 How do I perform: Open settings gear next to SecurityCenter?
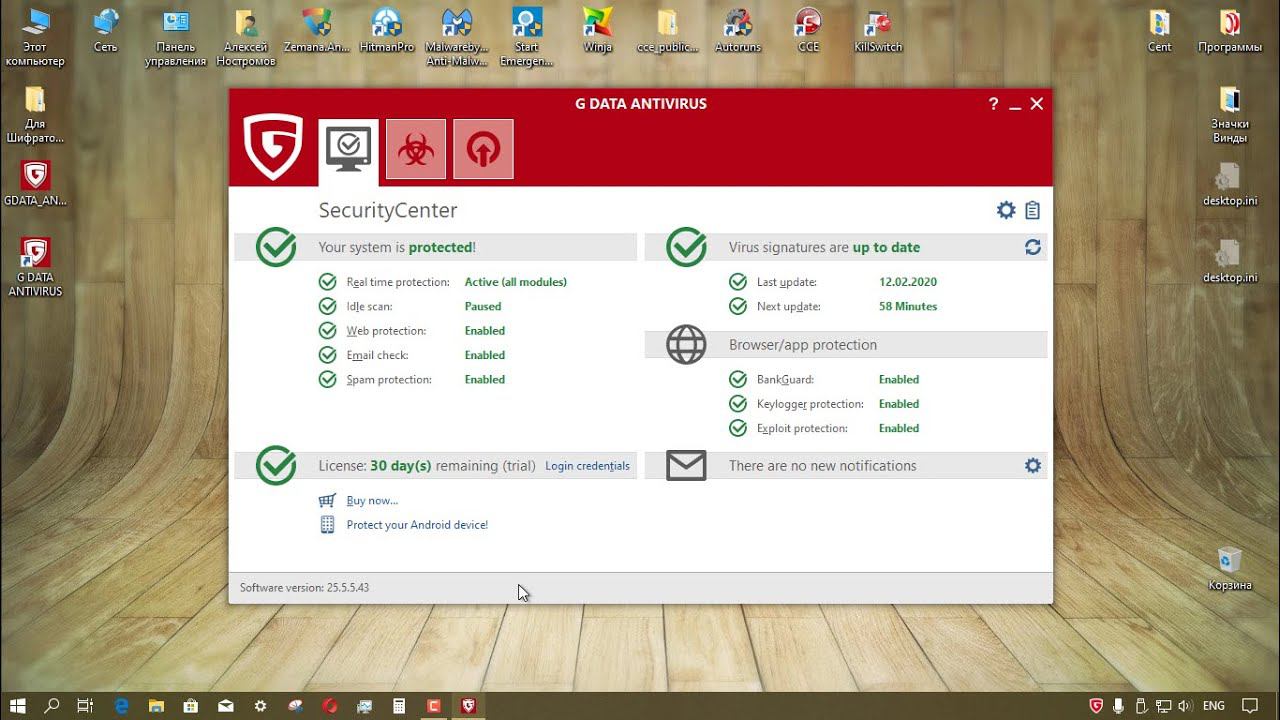point(1006,210)
